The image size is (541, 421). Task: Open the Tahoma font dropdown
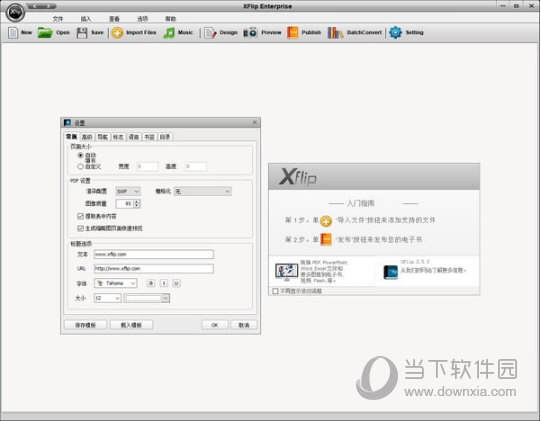116,283
